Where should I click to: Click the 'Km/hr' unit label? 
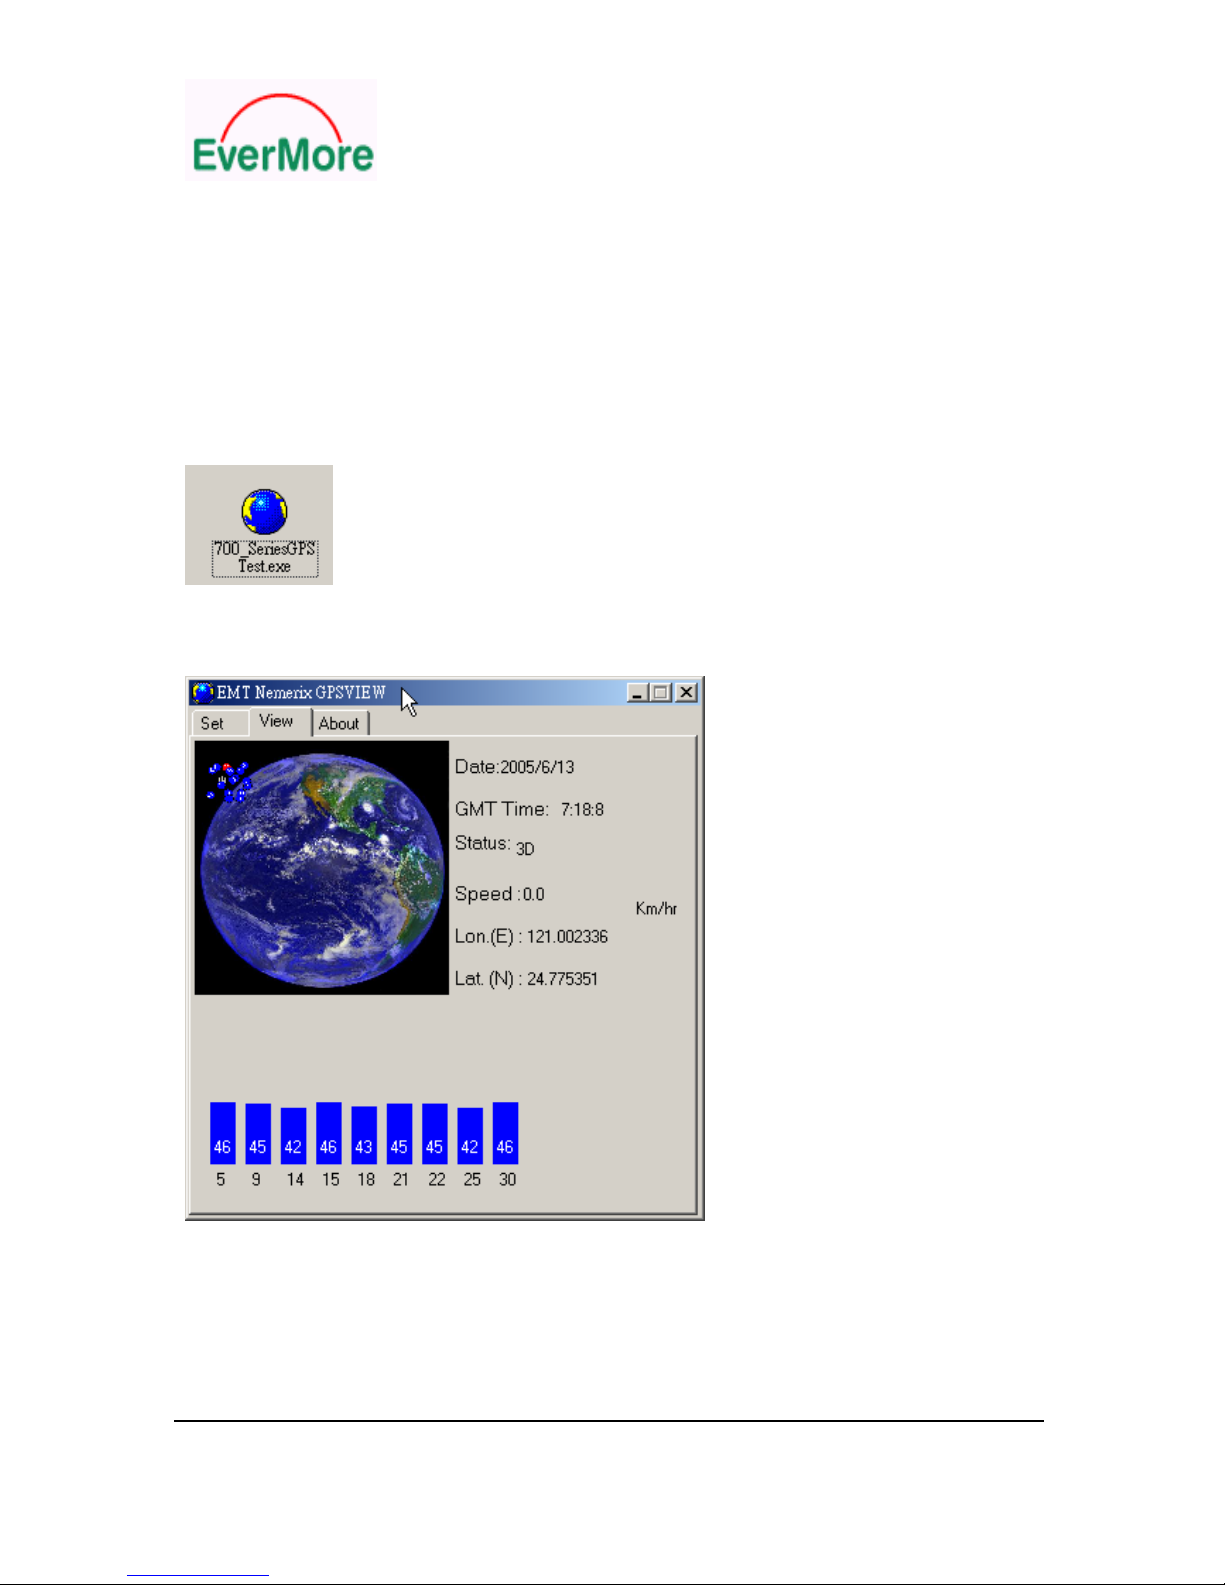click(x=656, y=909)
